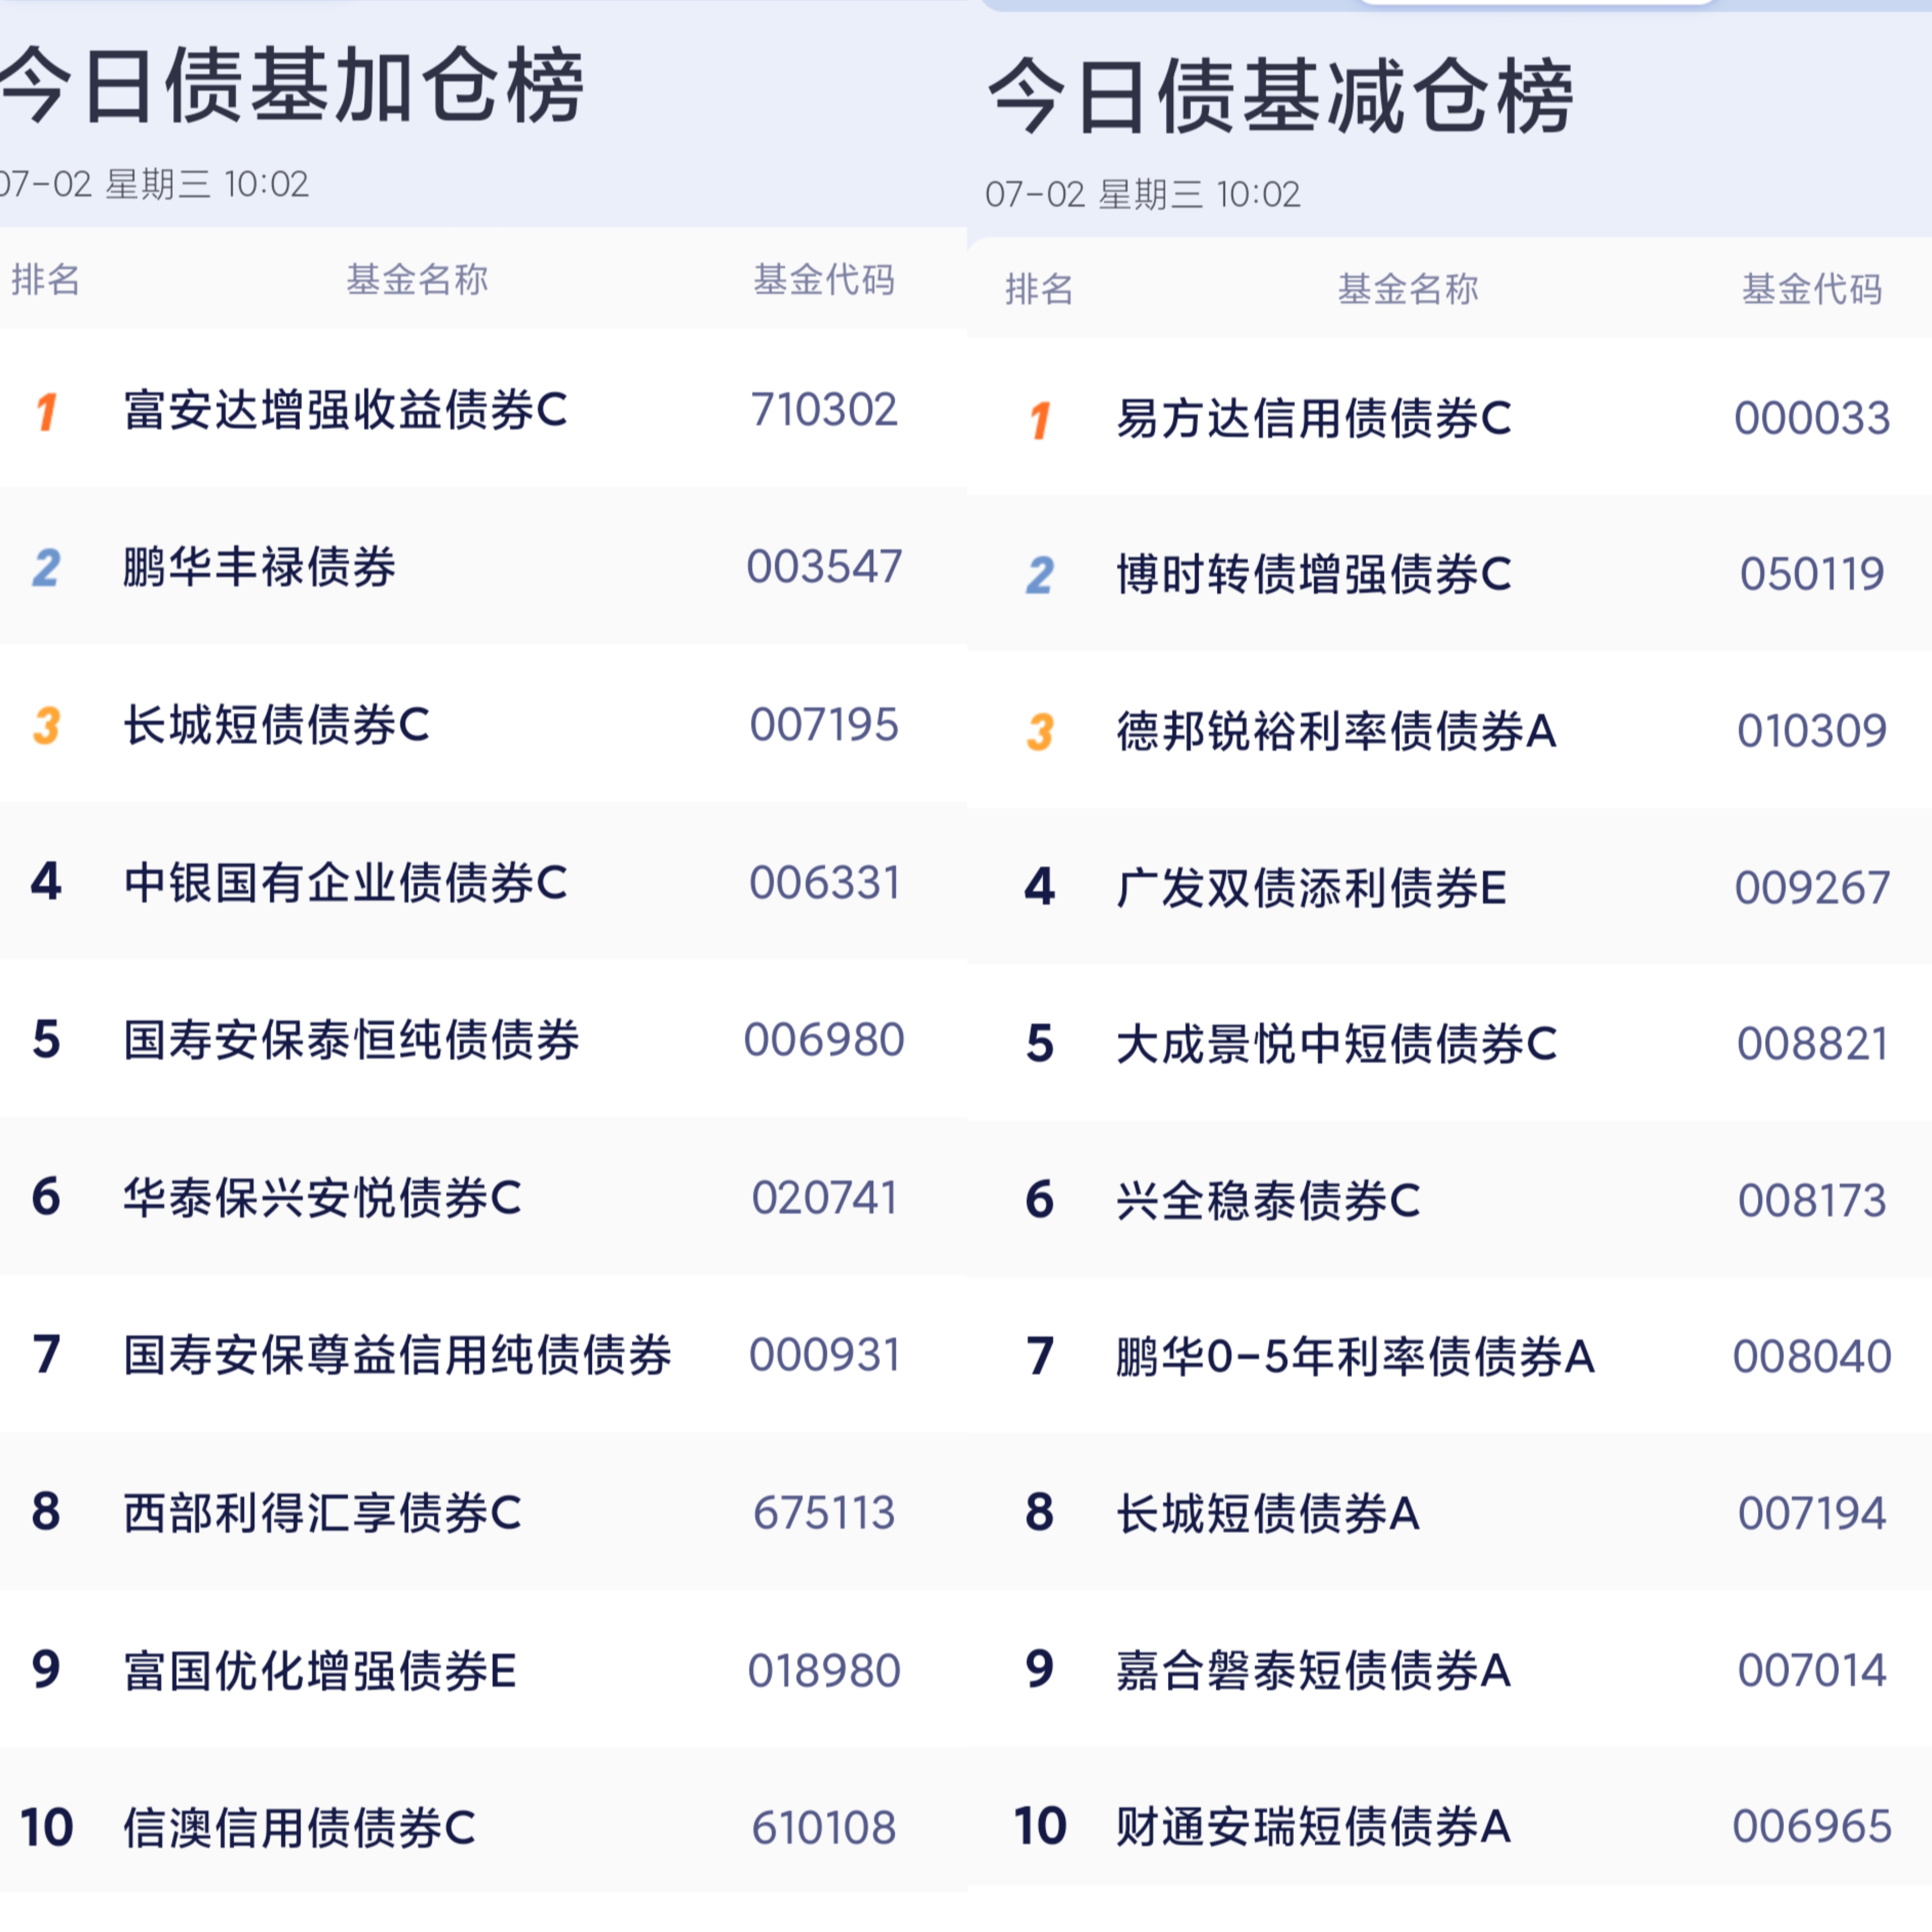1932x1932 pixels.
Task: Click the 今日债基加仓榜 title
Action: click(x=291, y=86)
